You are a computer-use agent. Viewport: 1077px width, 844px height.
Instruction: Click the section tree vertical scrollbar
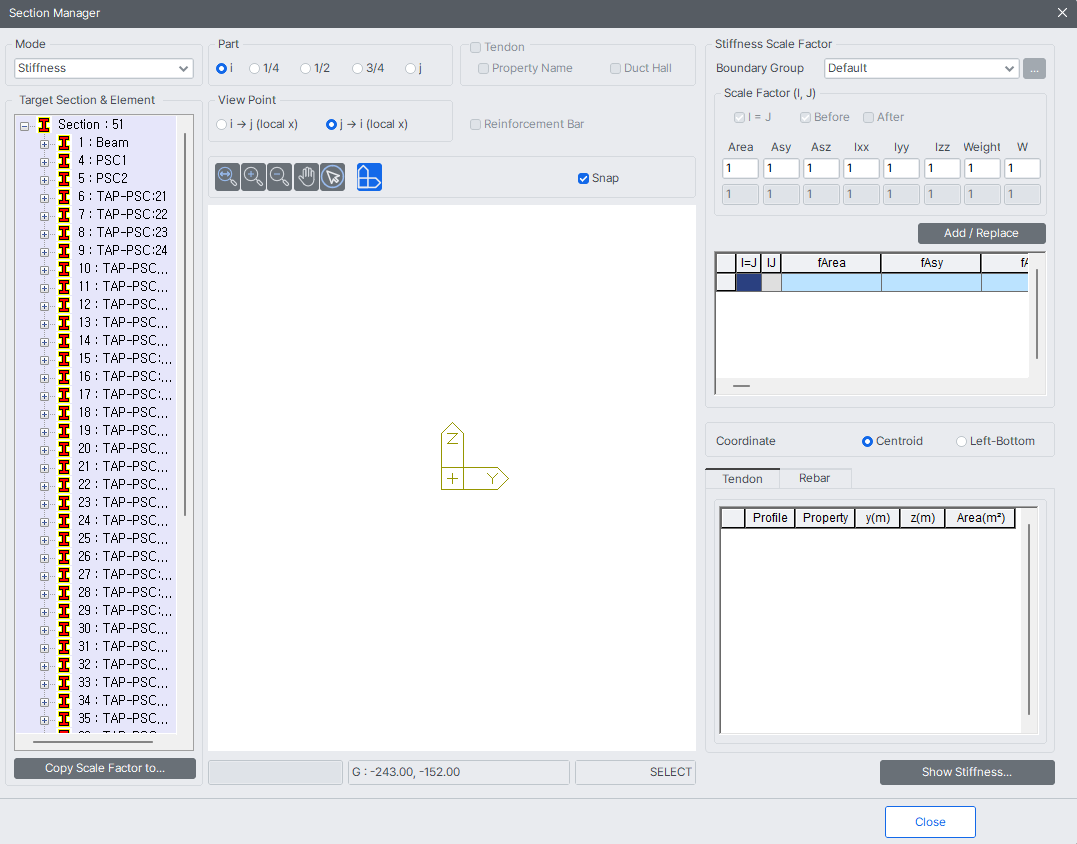pos(185,325)
